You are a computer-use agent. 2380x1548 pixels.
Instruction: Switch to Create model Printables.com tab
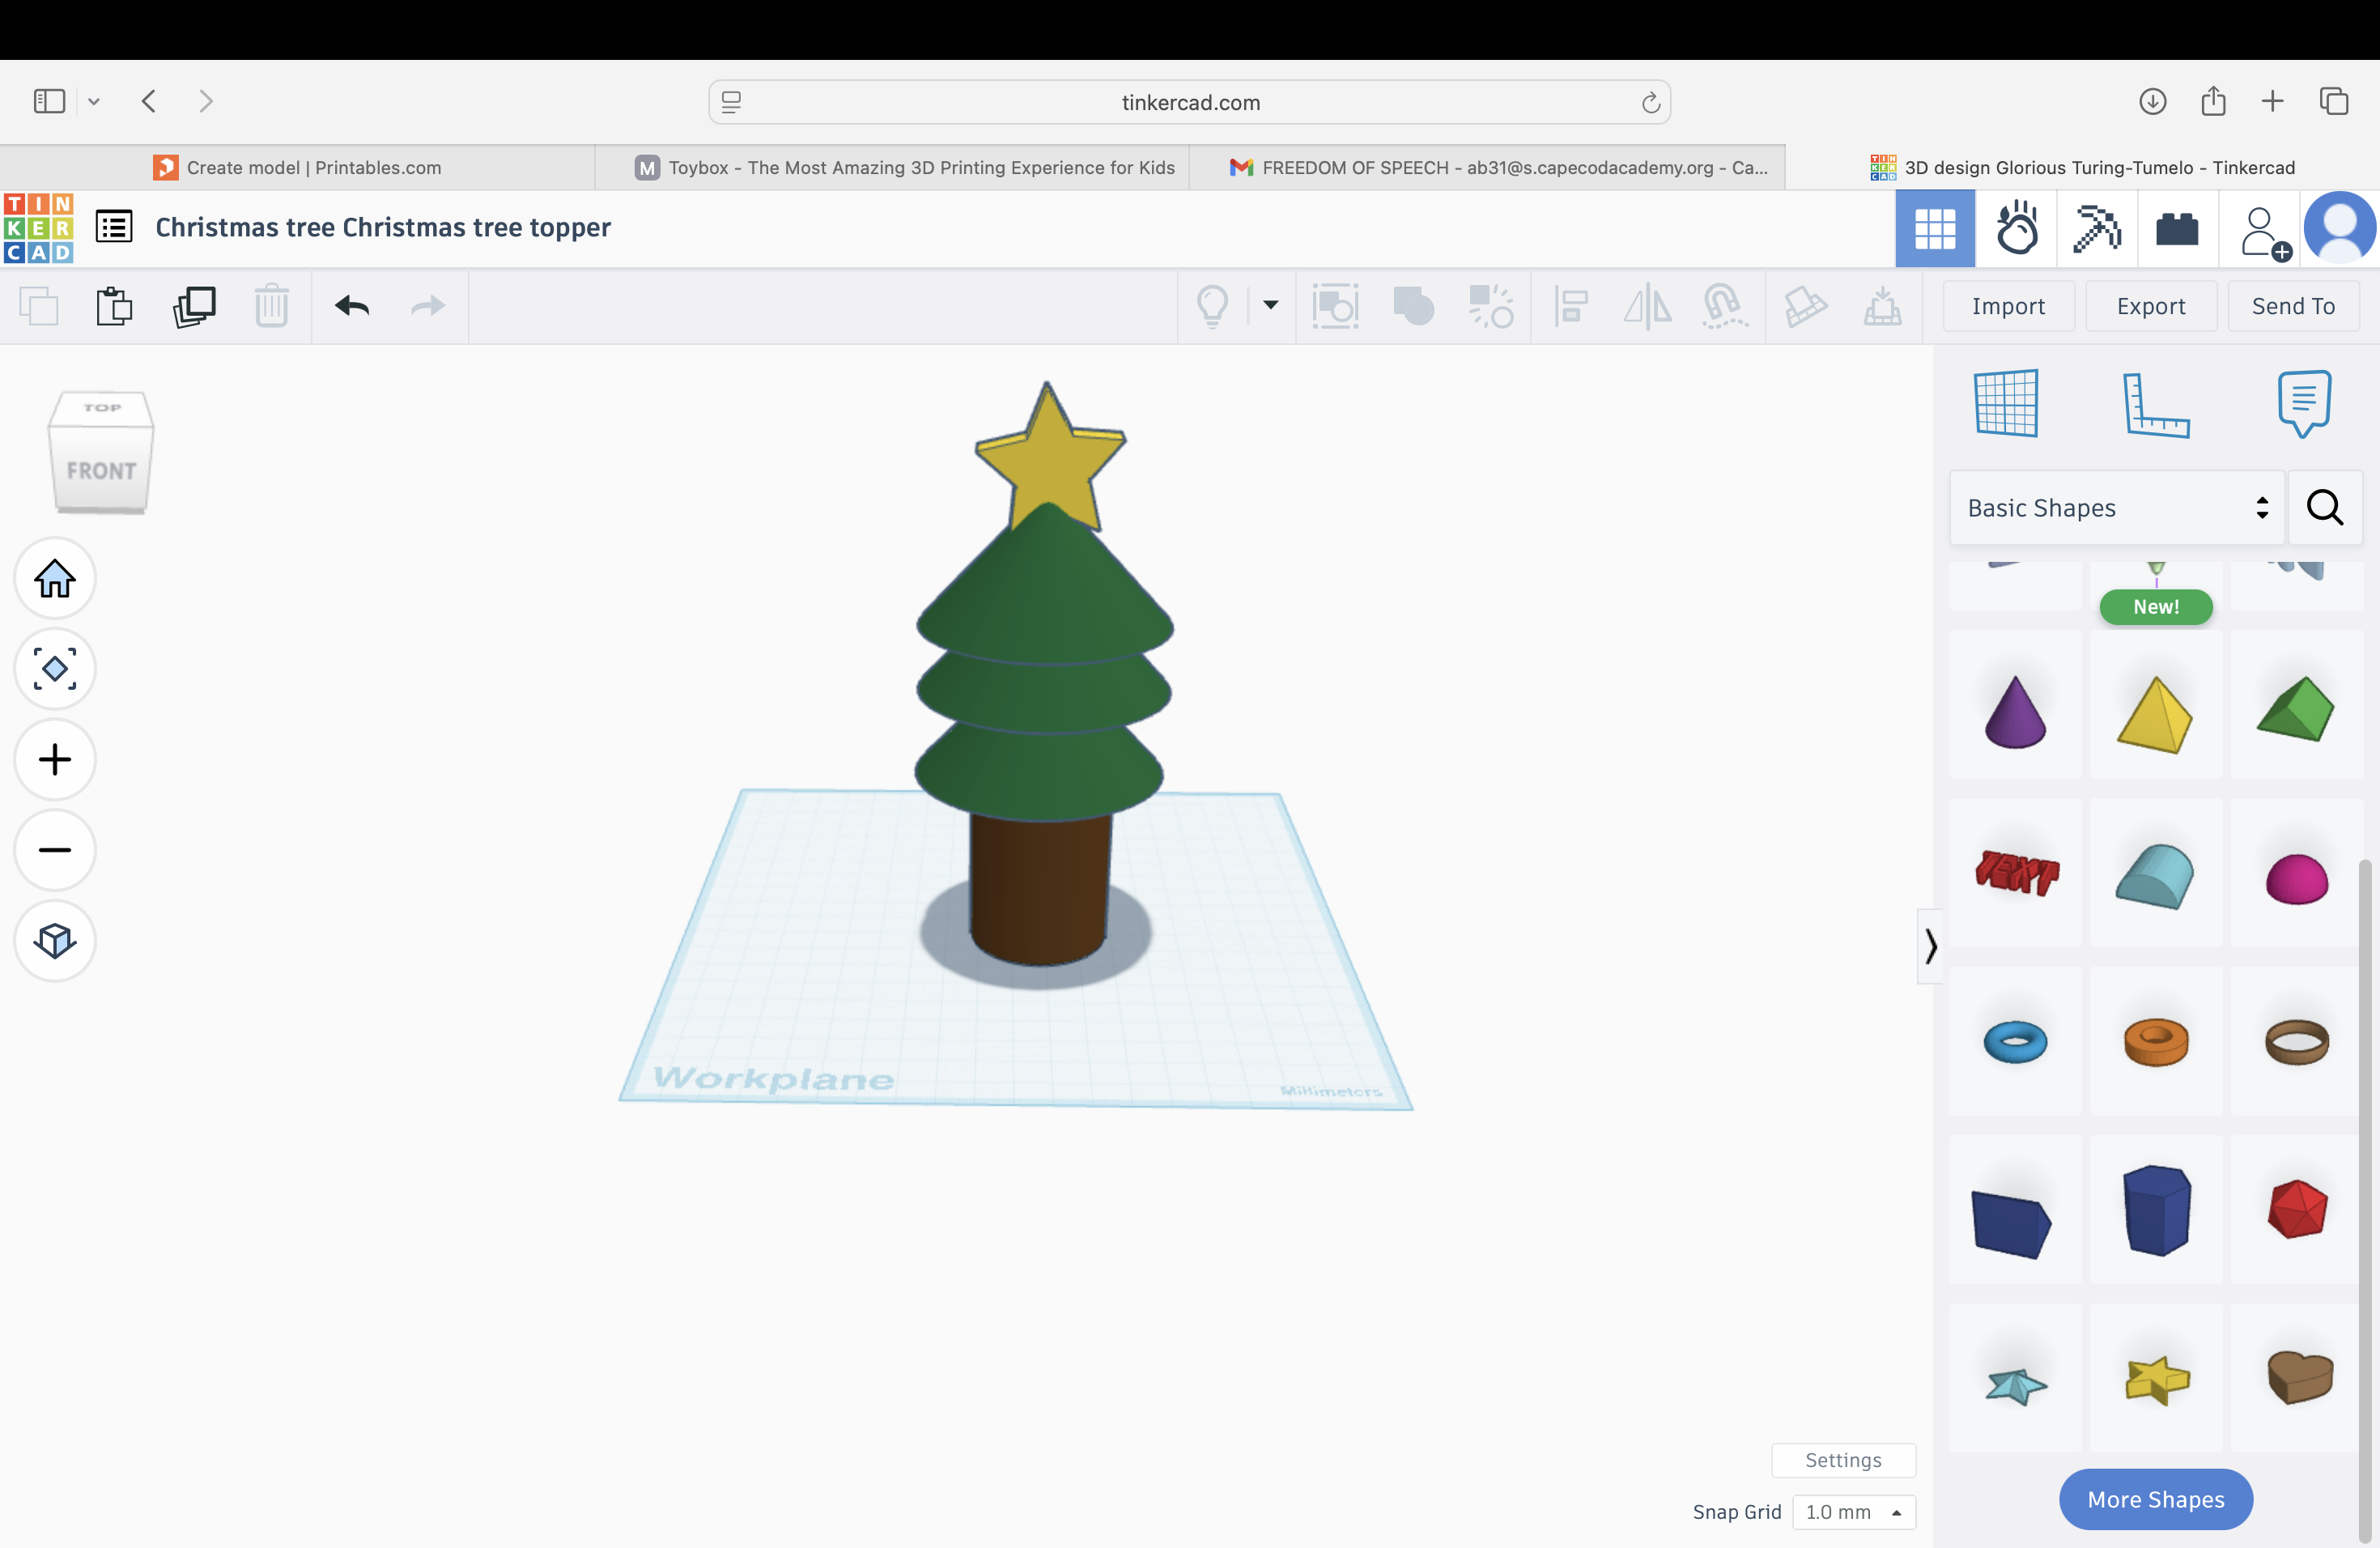(x=297, y=167)
